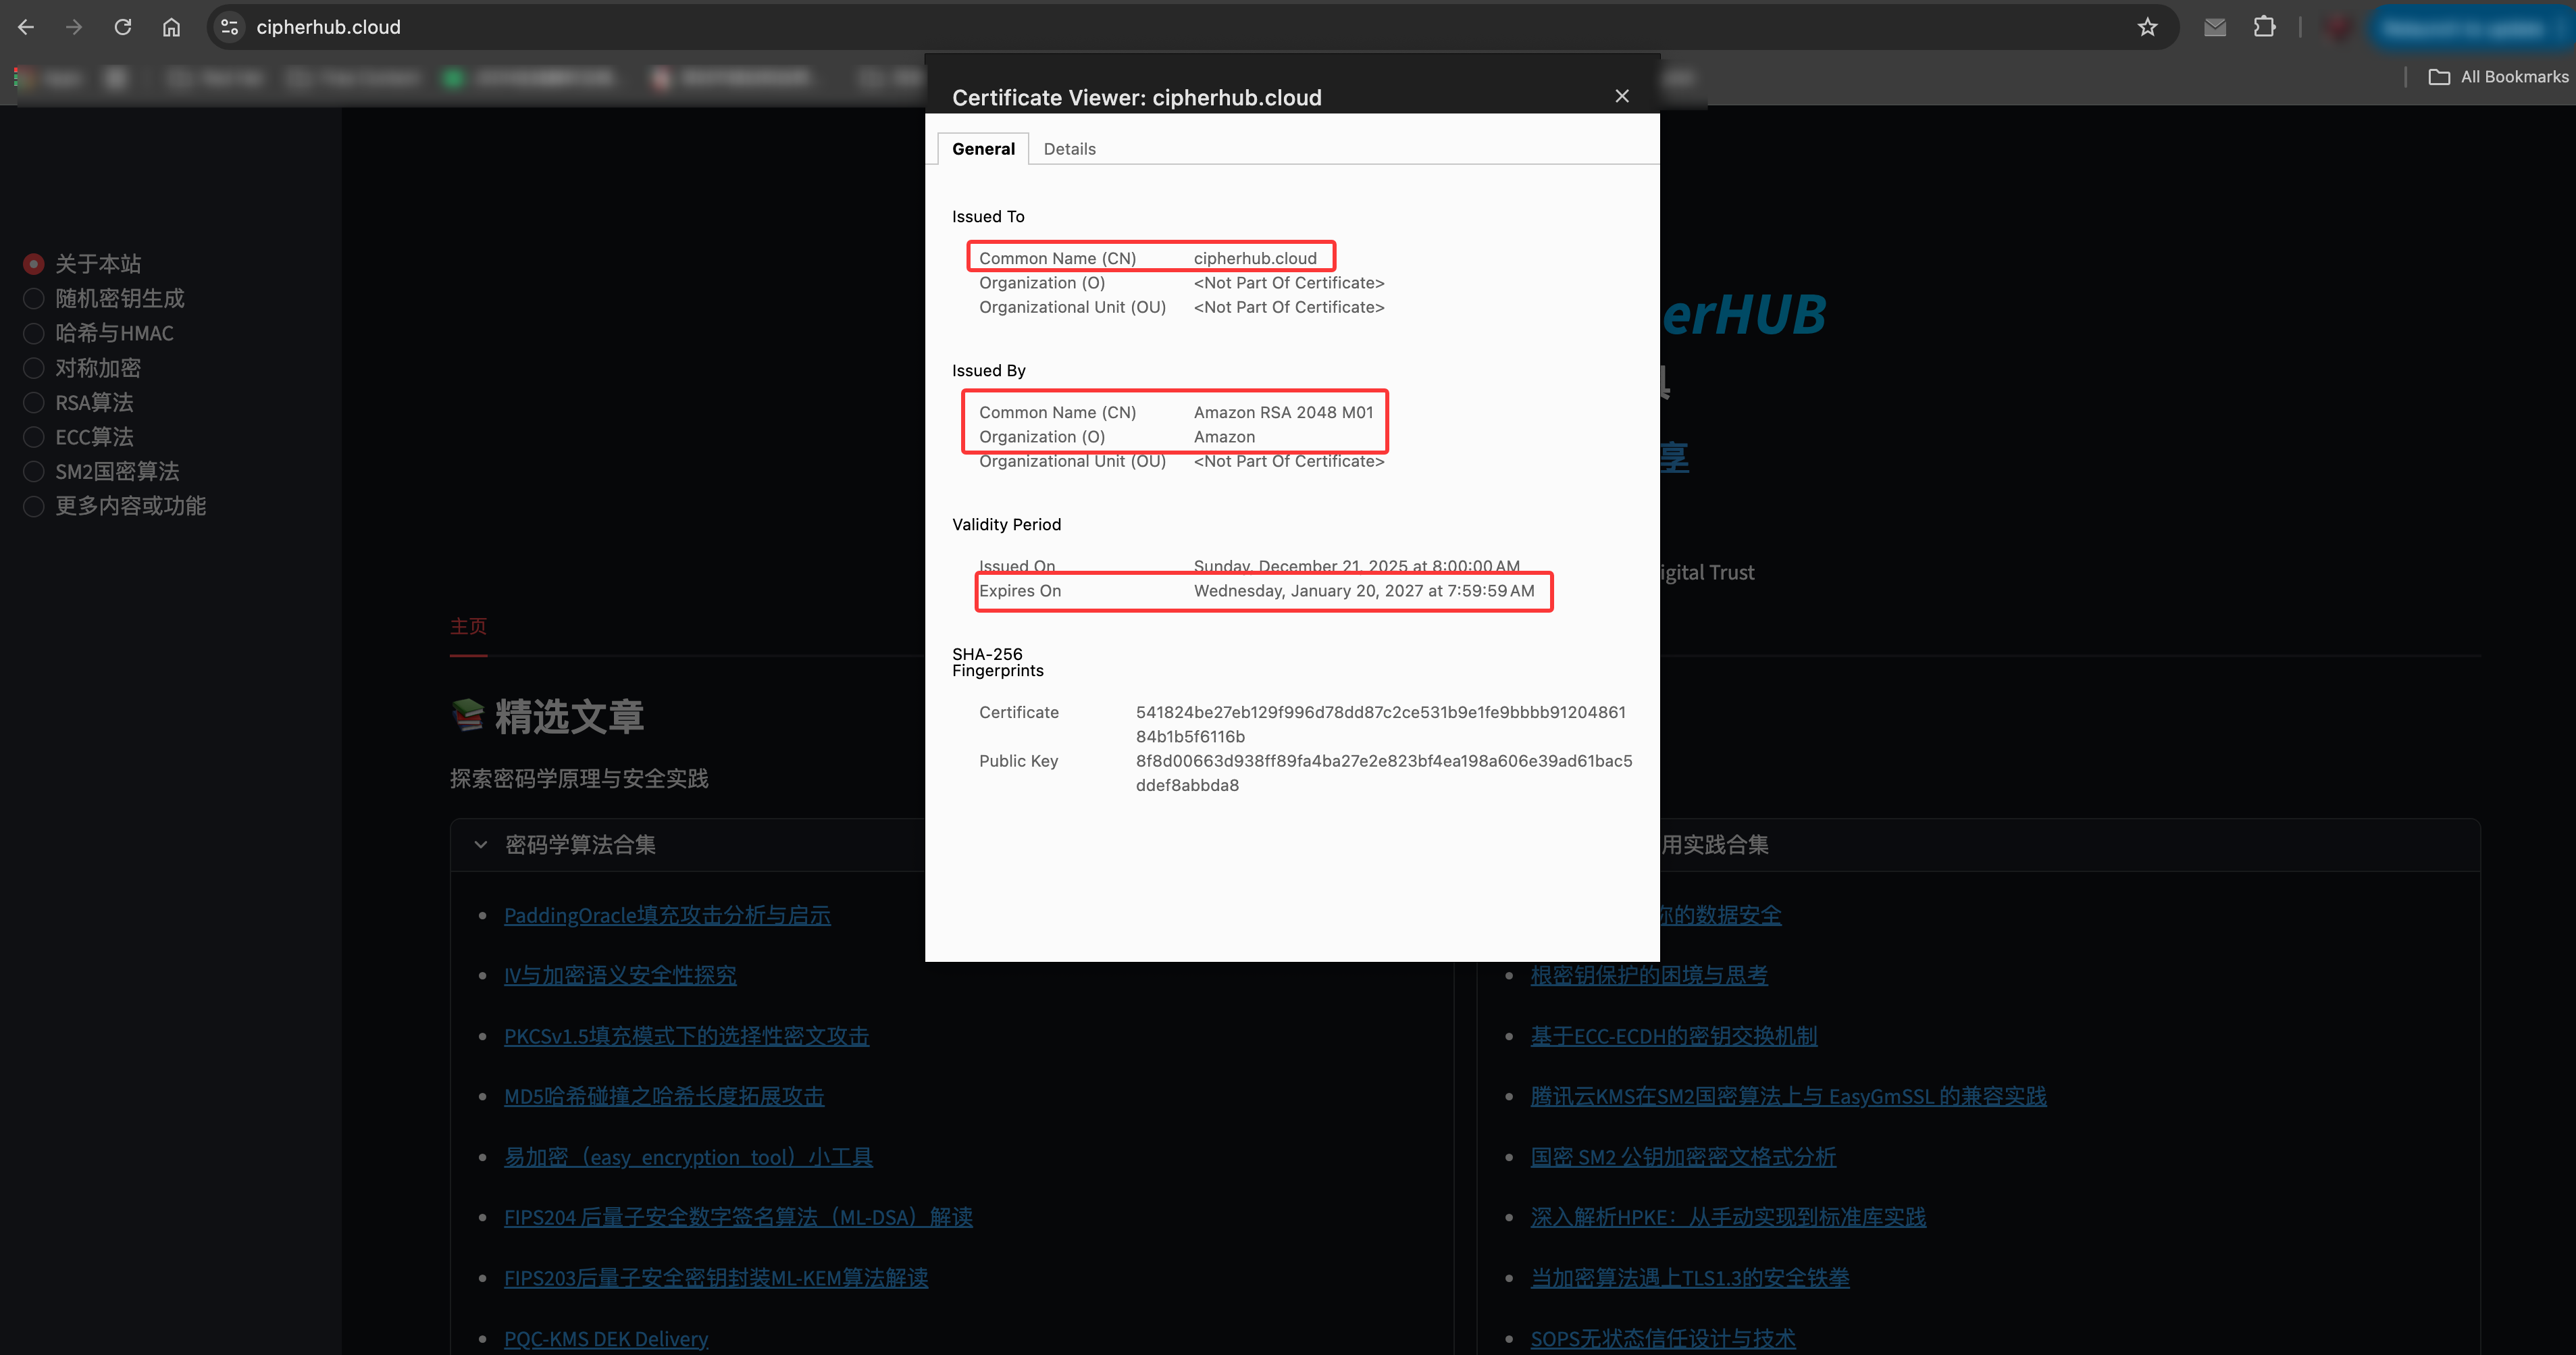Click the email envelope icon
The image size is (2576, 1355).
(2215, 27)
